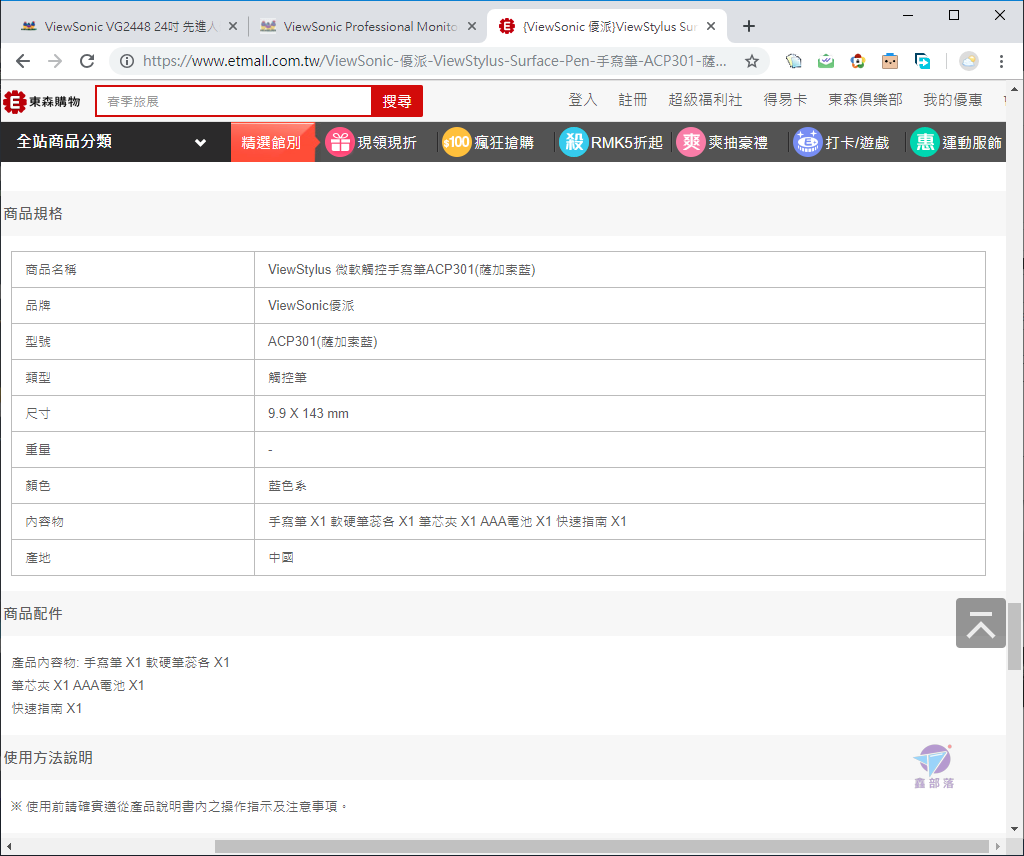Click the 商品規格 section heading
This screenshot has width=1024, height=856.
[x=33, y=214]
